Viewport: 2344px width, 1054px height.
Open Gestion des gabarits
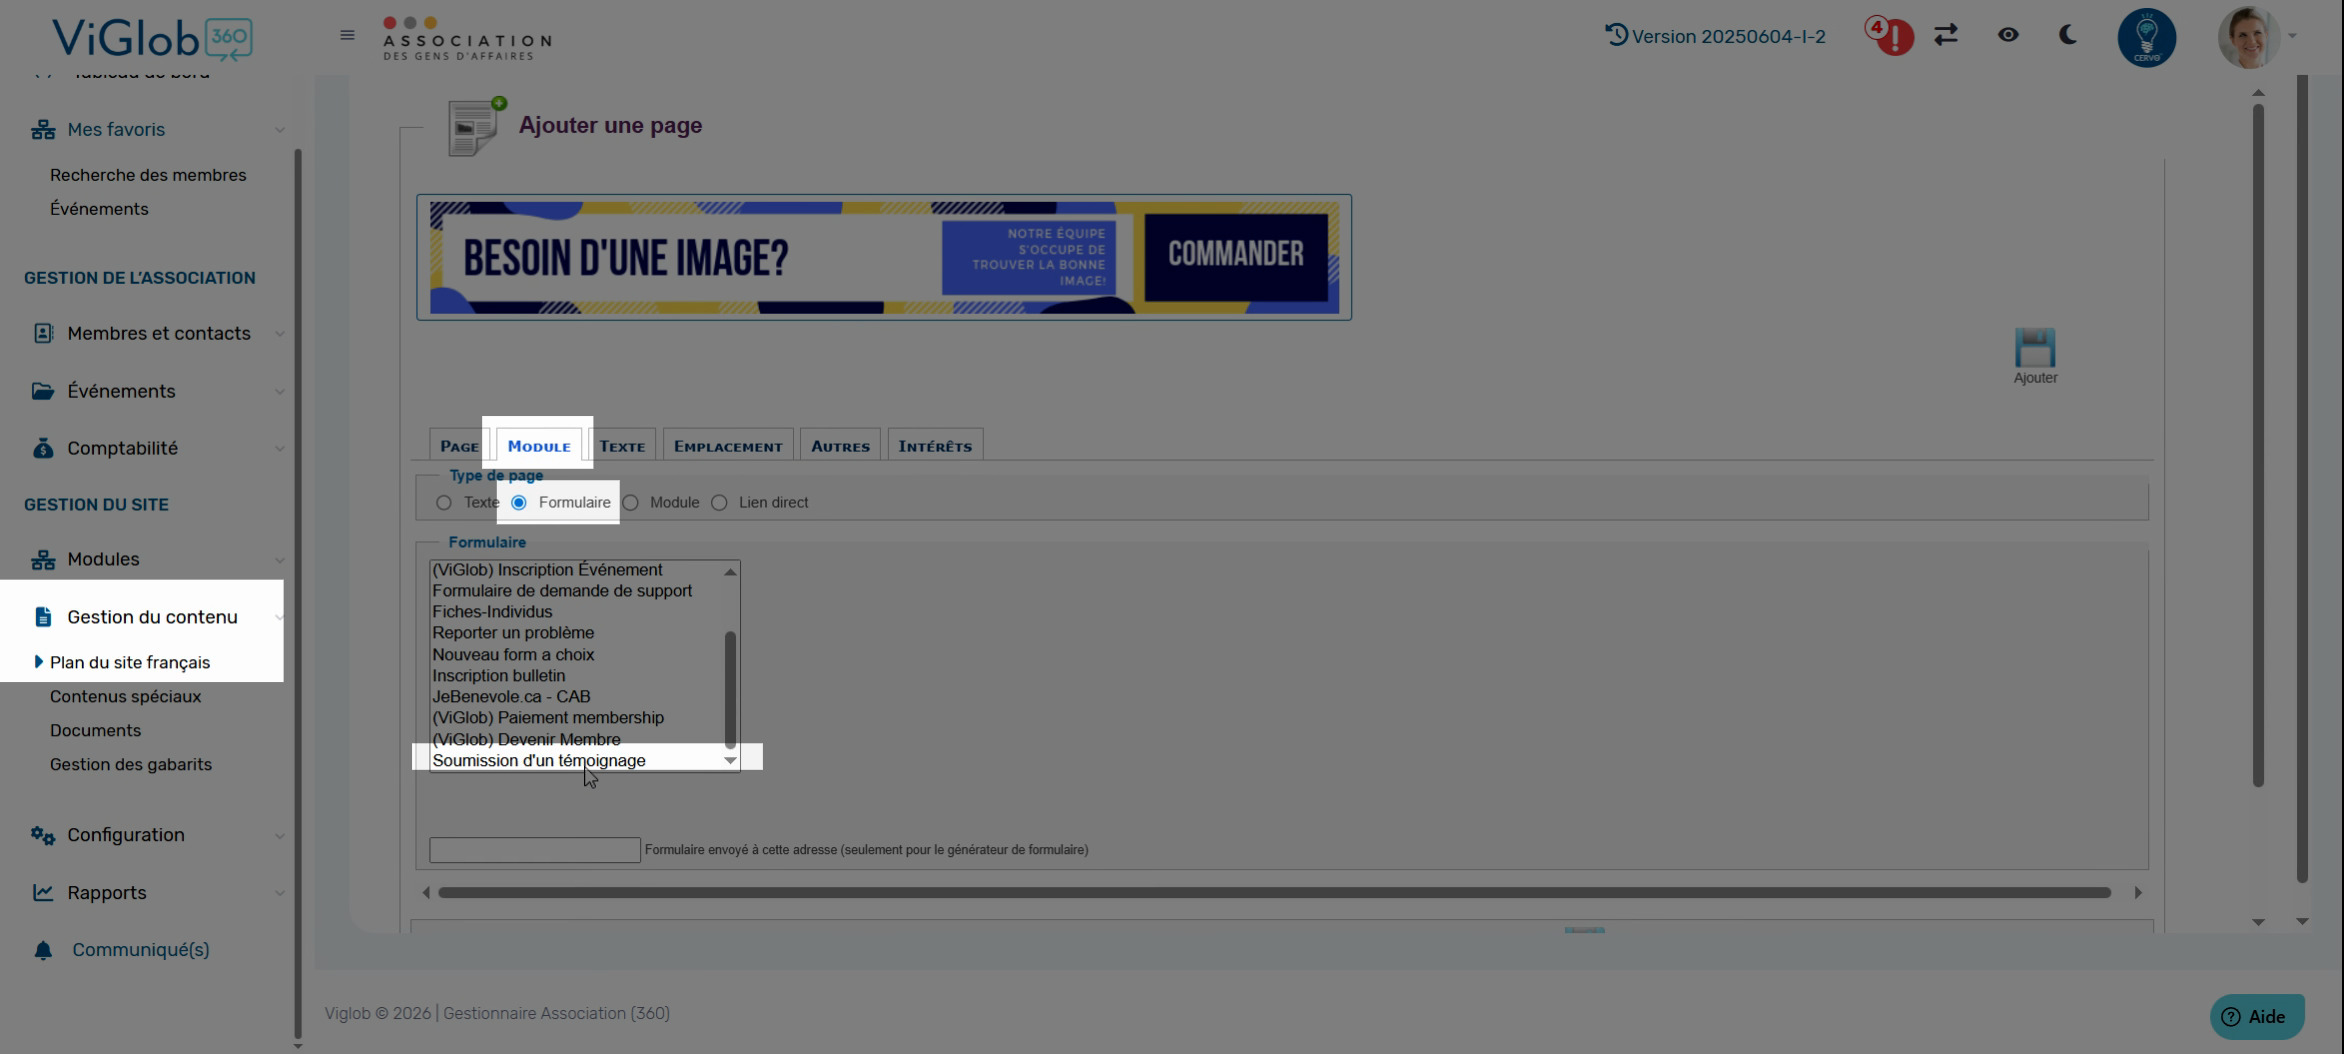coord(131,764)
